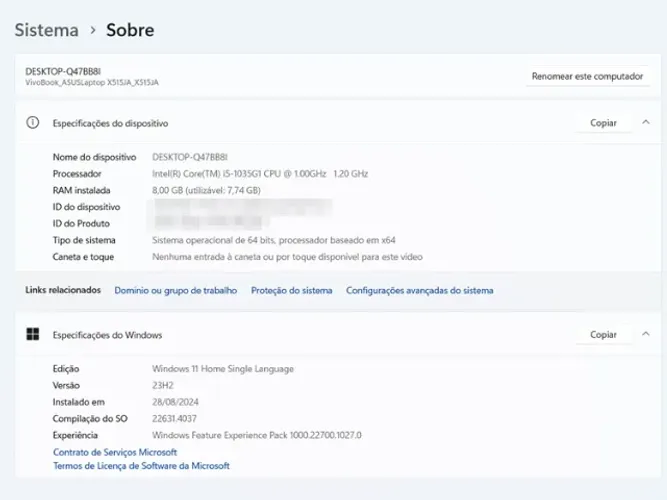
Task: Select the DESKTOP-Q47BB8I header name
Action: click(63, 71)
